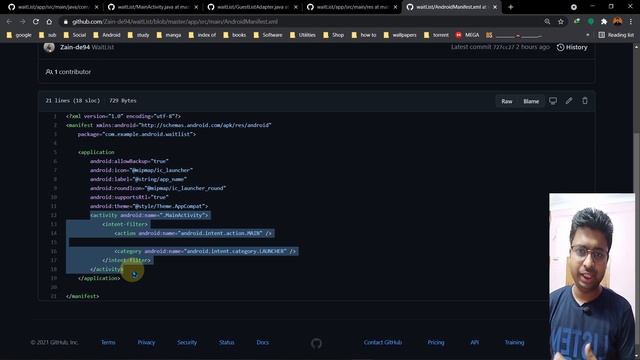Focus the github.com address bar
The width and height of the screenshot is (640, 360).
[302, 22]
